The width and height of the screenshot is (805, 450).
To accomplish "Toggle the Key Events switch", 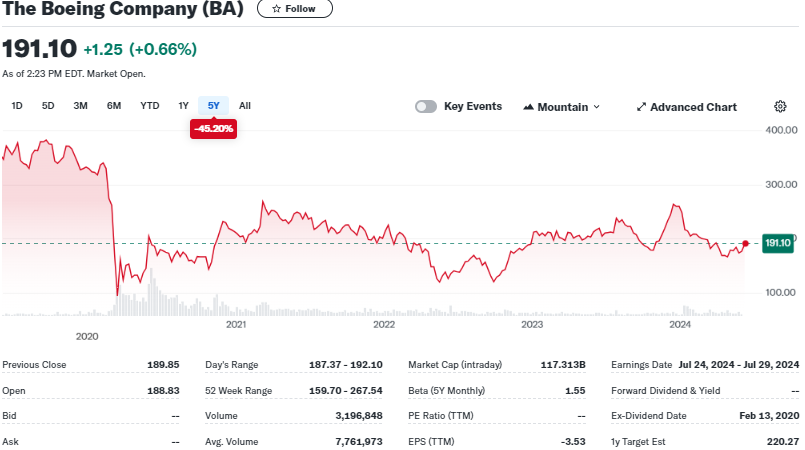I will [x=426, y=107].
